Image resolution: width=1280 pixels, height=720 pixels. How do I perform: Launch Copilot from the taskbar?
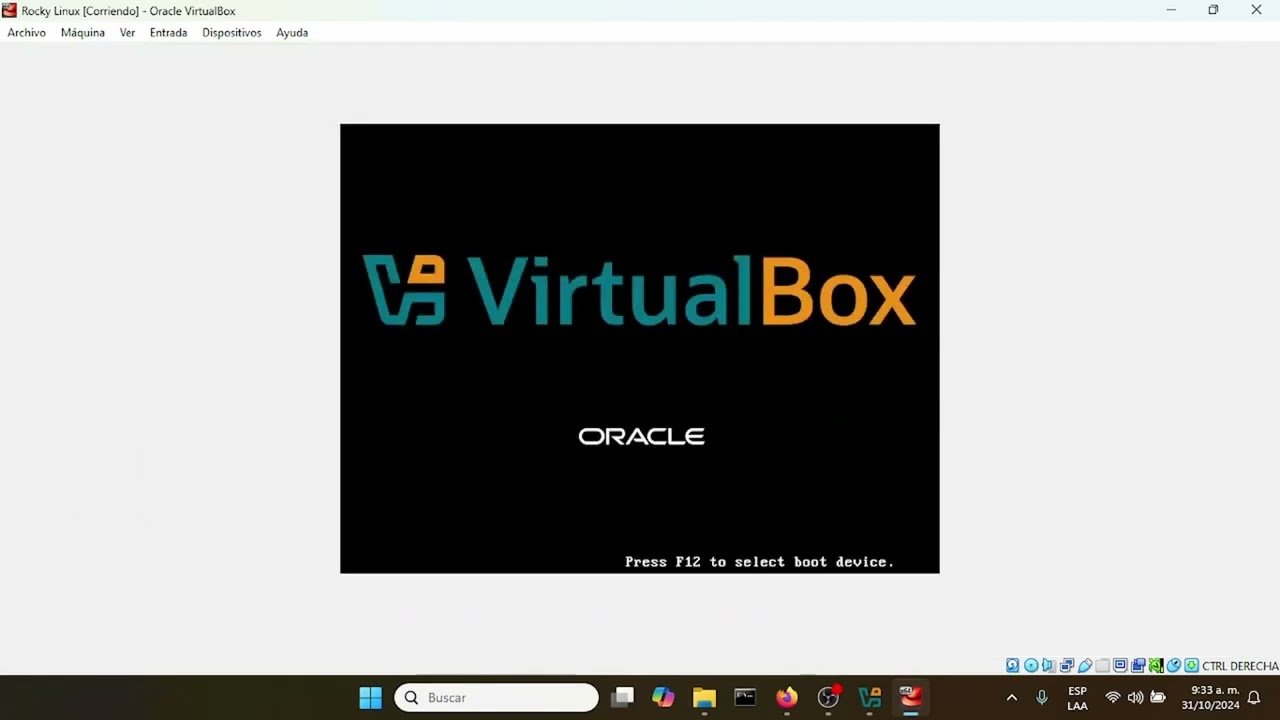click(x=663, y=697)
